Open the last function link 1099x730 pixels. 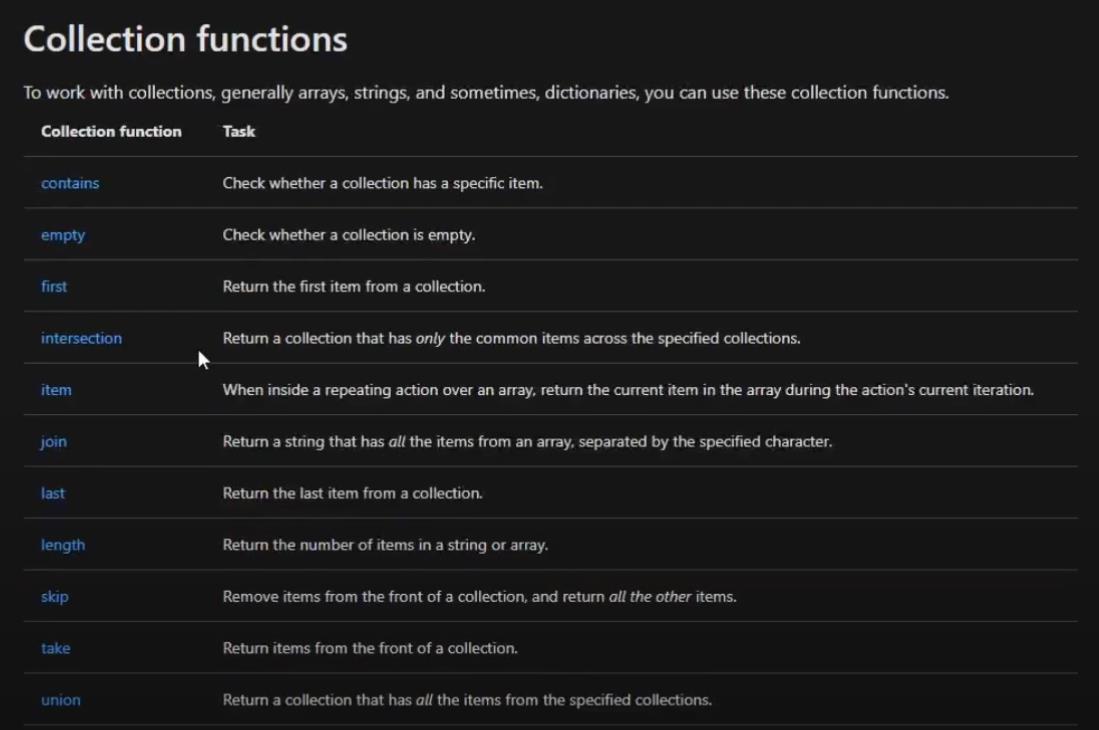coord(53,493)
